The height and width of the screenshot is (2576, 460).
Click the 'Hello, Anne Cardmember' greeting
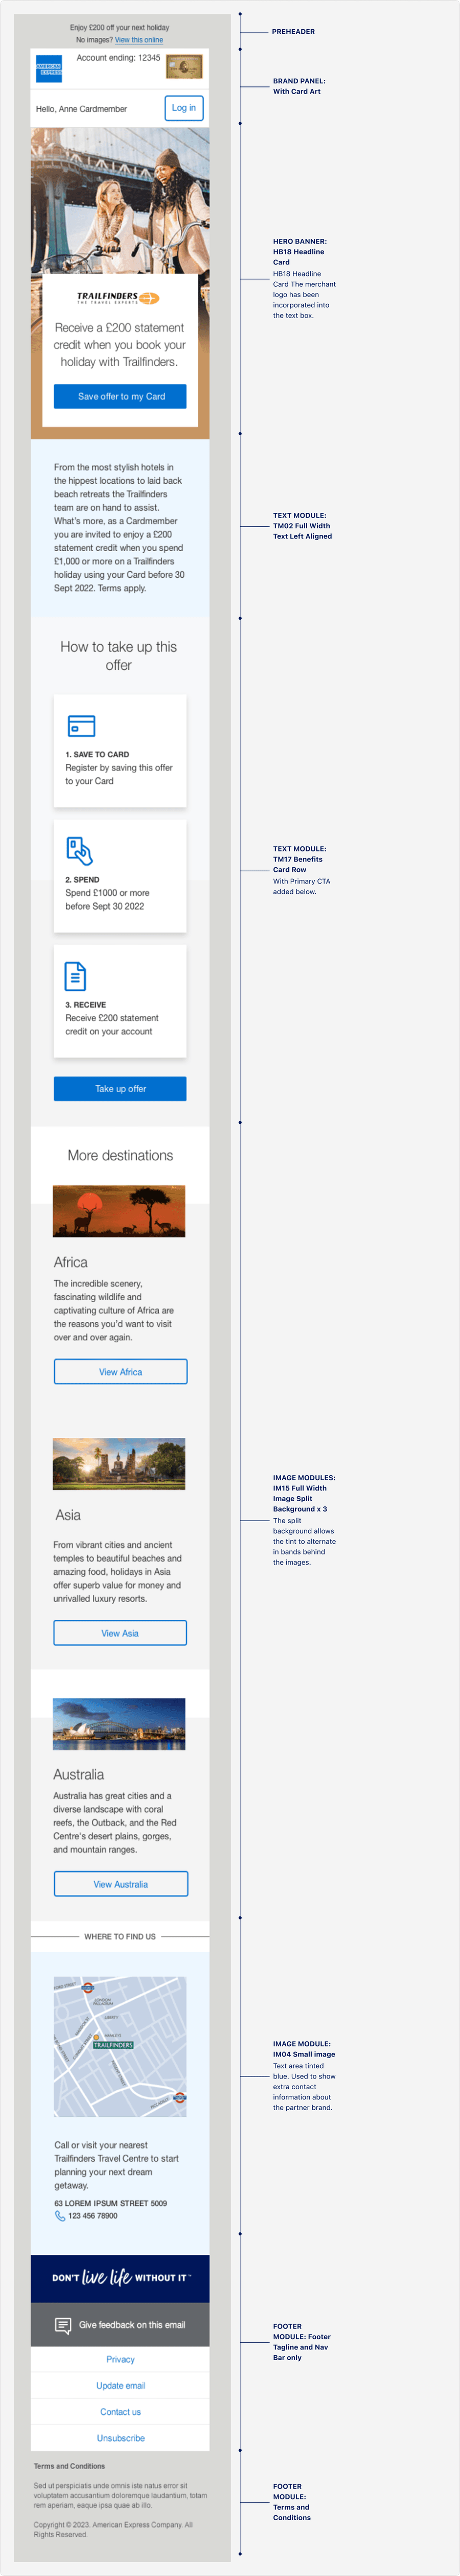[x=81, y=109]
